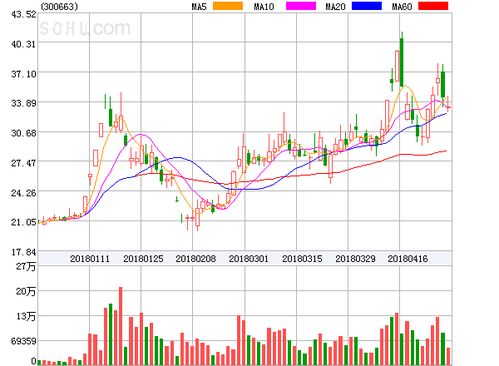Select the 20180111 date marker

(x=90, y=259)
